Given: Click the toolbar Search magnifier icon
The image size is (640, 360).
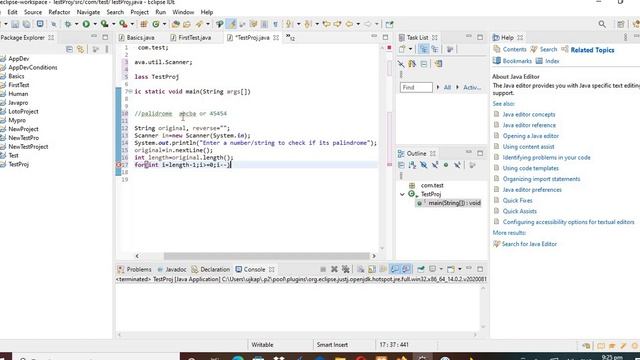Looking at the screenshot, I should 602,24.
